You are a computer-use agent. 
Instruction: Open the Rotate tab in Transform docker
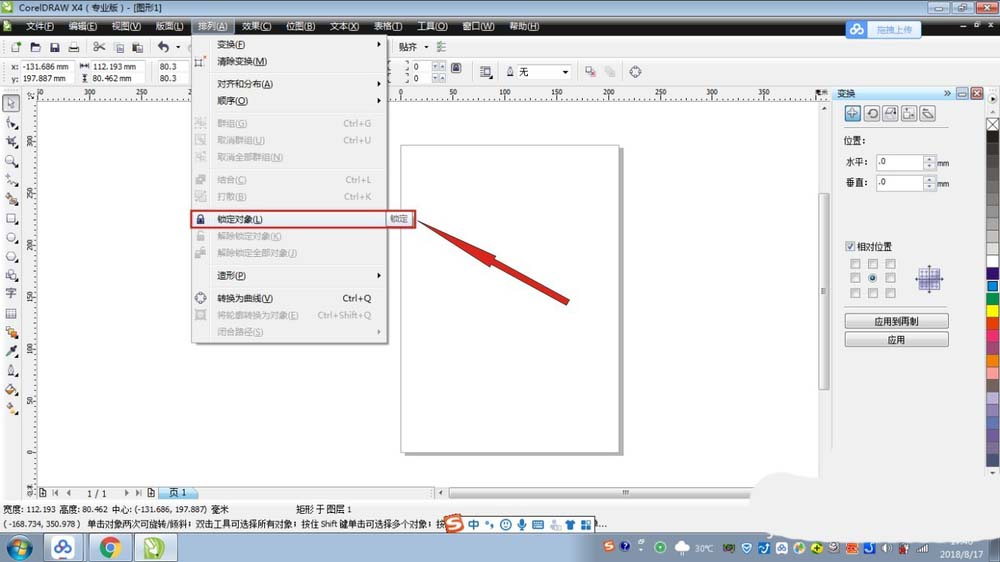click(x=872, y=114)
